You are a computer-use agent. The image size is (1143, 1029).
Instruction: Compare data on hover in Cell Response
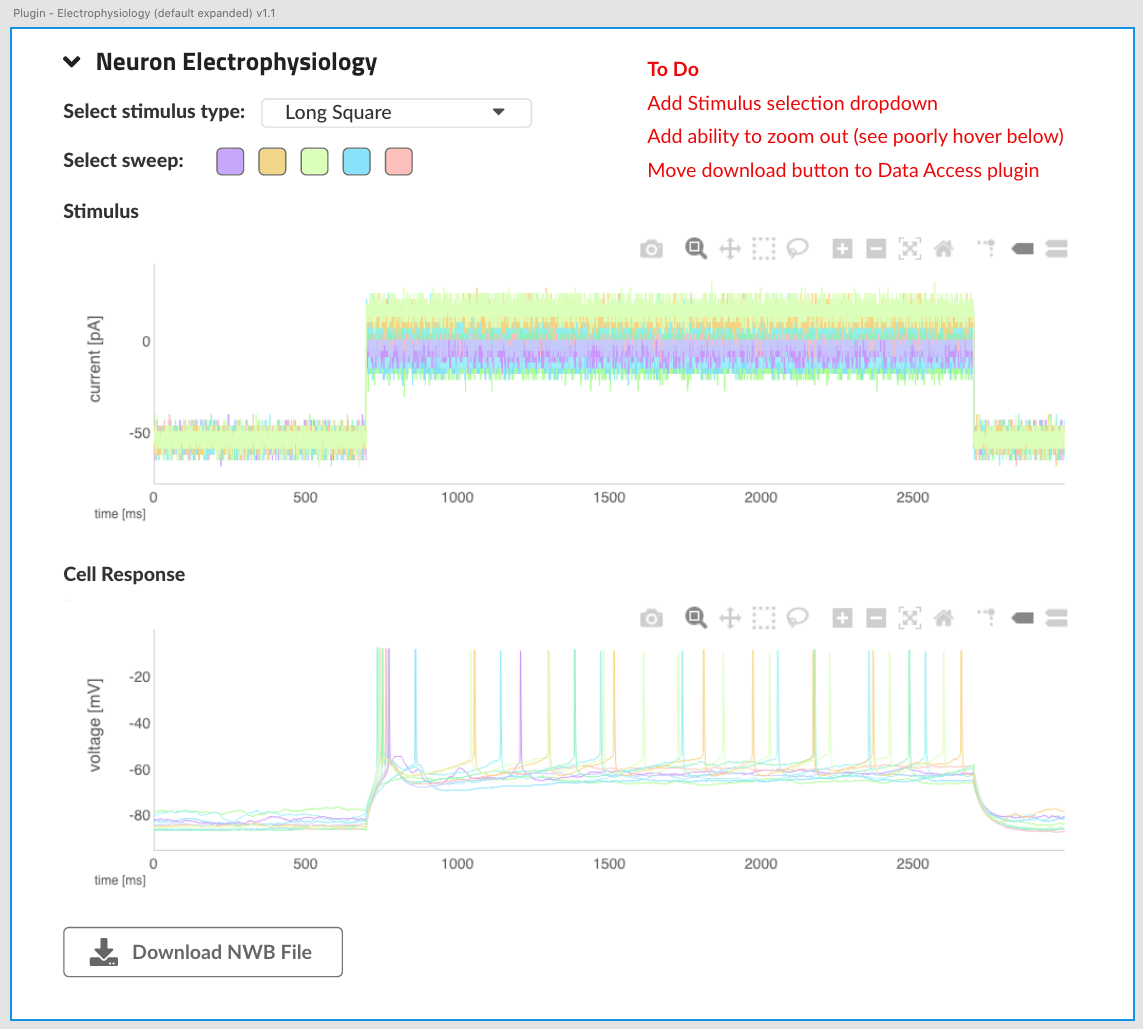1056,619
